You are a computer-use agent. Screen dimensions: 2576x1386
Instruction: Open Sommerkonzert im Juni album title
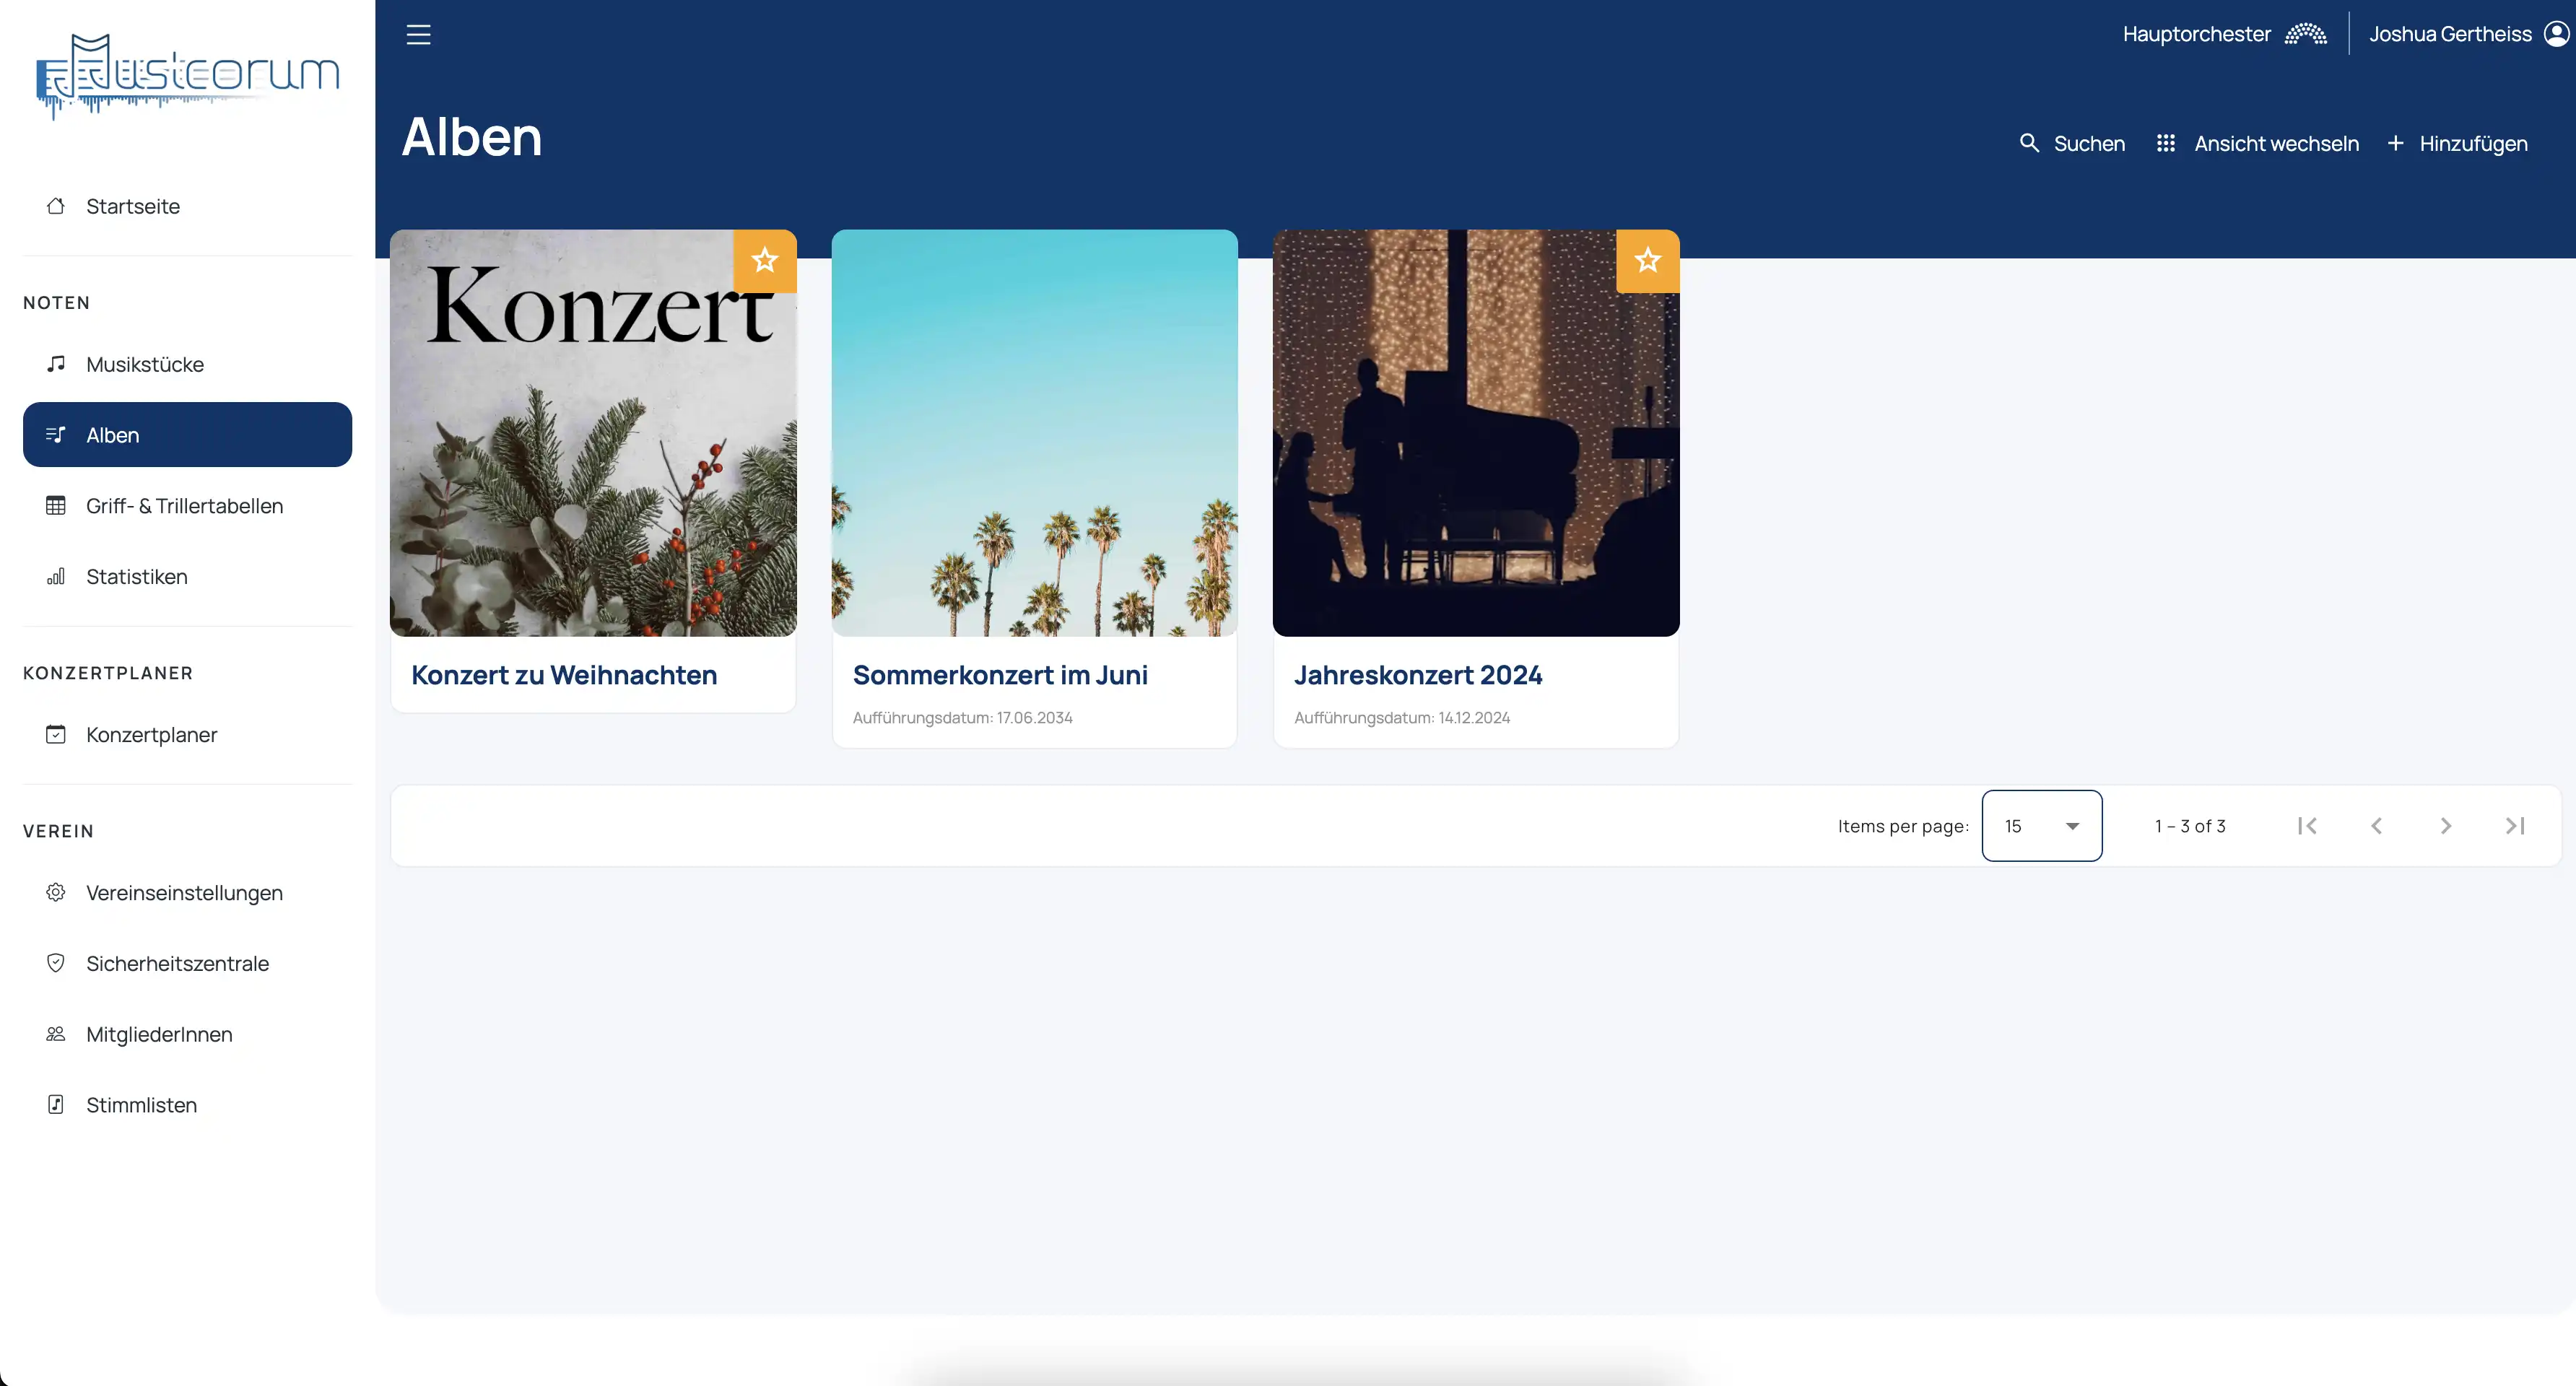point(1000,675)
